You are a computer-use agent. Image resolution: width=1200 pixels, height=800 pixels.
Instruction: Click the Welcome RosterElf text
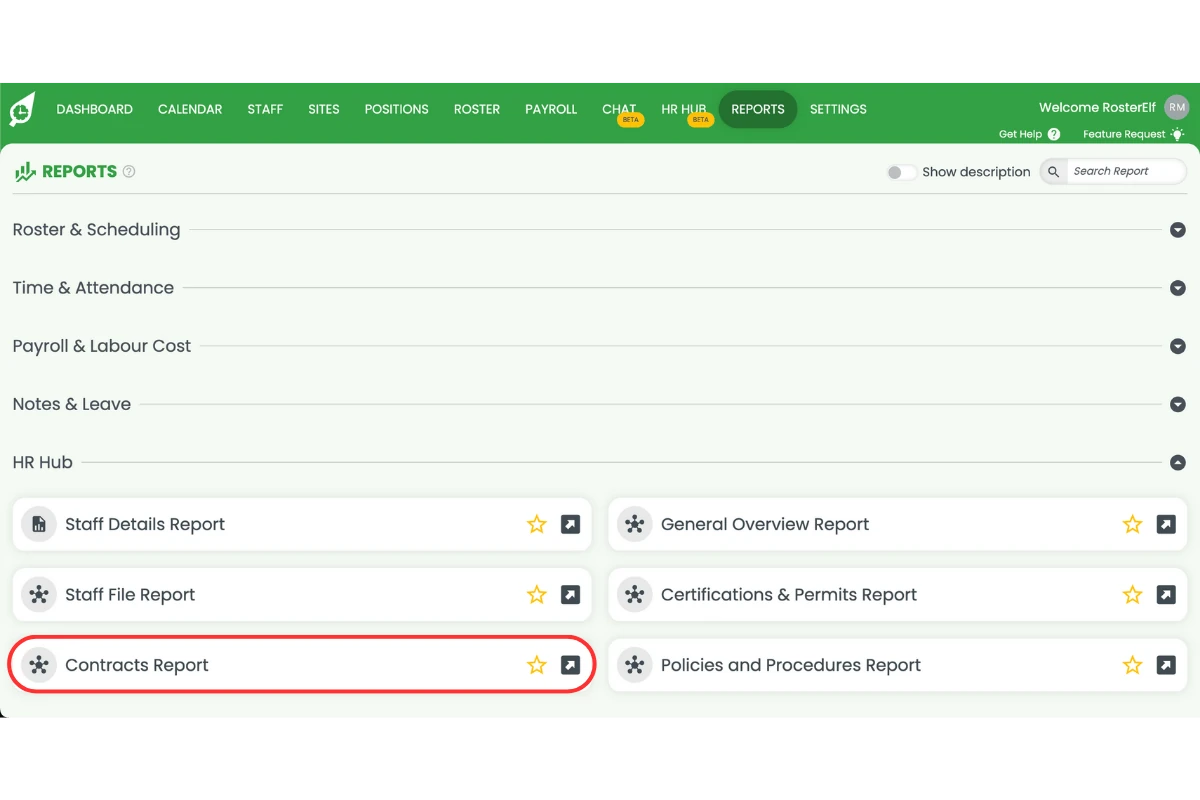click(1097, 108)
